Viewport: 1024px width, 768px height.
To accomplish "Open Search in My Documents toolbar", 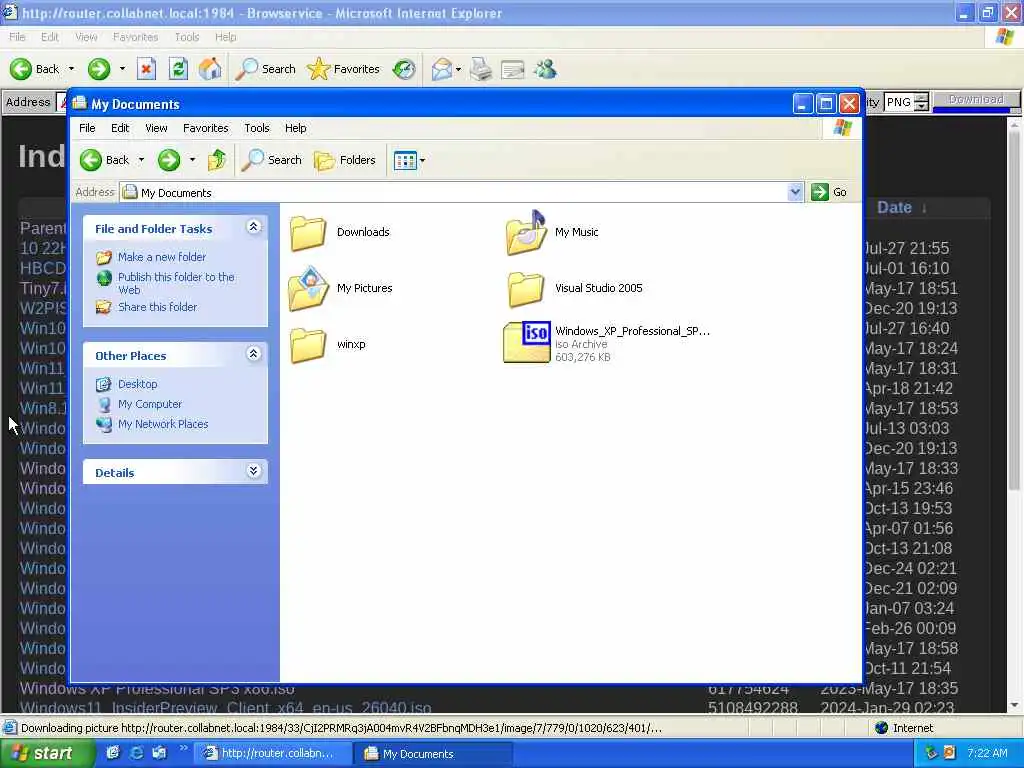I will (272, 160).
